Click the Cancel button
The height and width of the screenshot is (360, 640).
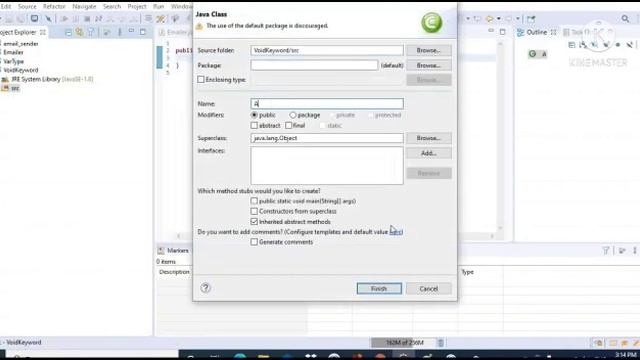(x=429, y=289)
